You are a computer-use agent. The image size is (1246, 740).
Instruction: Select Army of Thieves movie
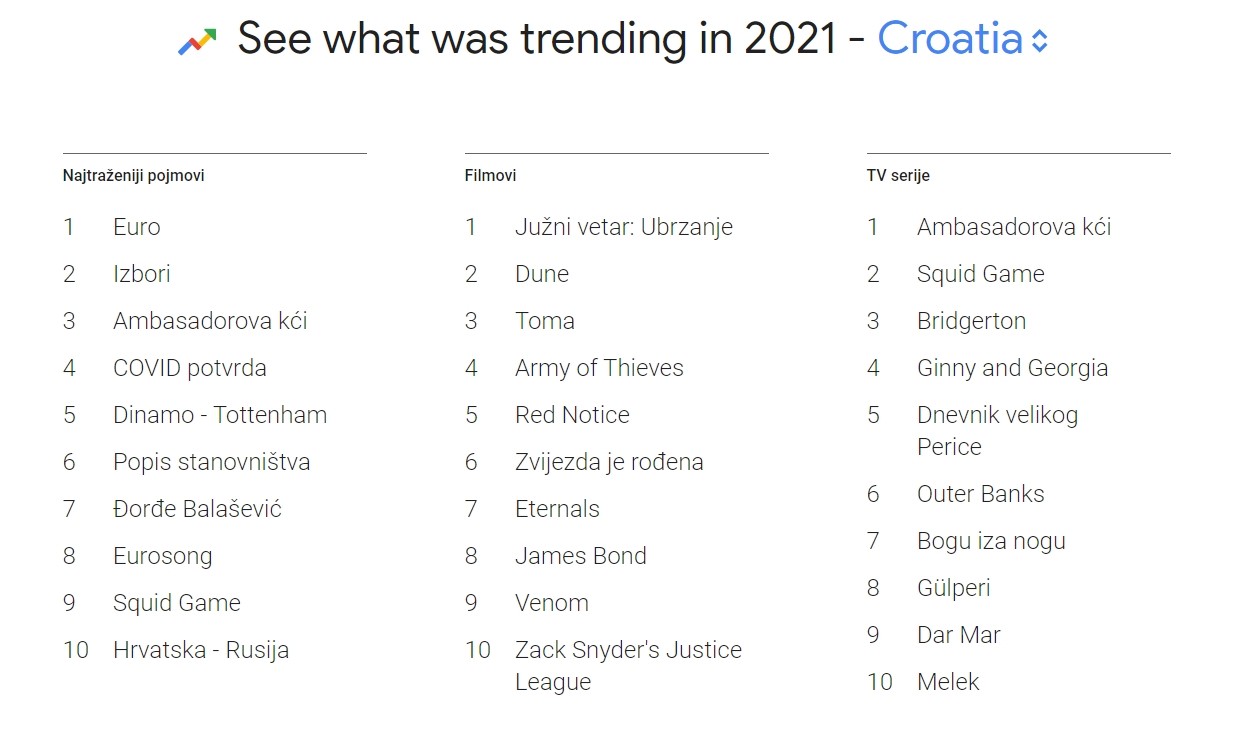599,368
